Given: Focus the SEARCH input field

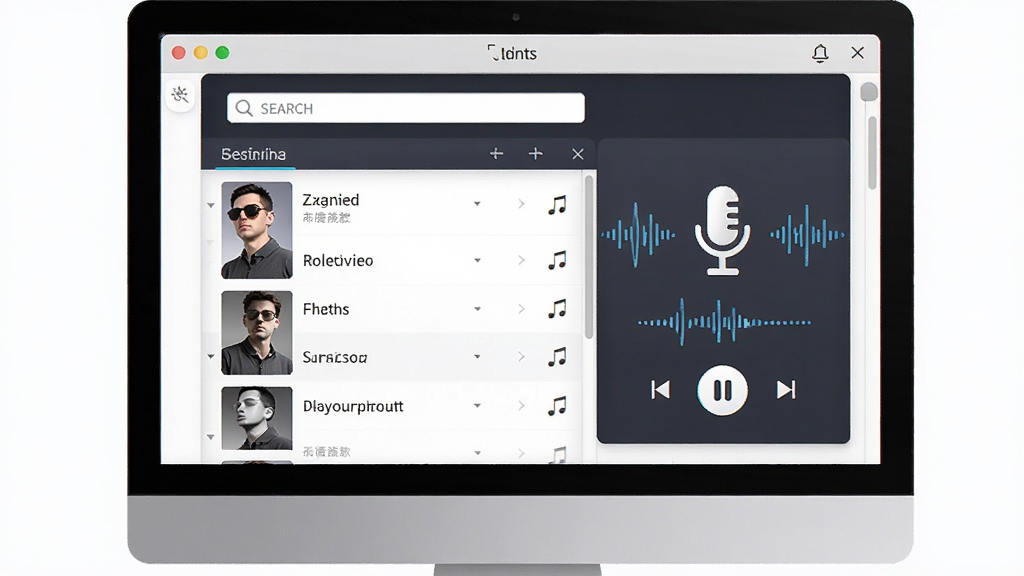Looking at the screenshot, I should tap(406, 108).
